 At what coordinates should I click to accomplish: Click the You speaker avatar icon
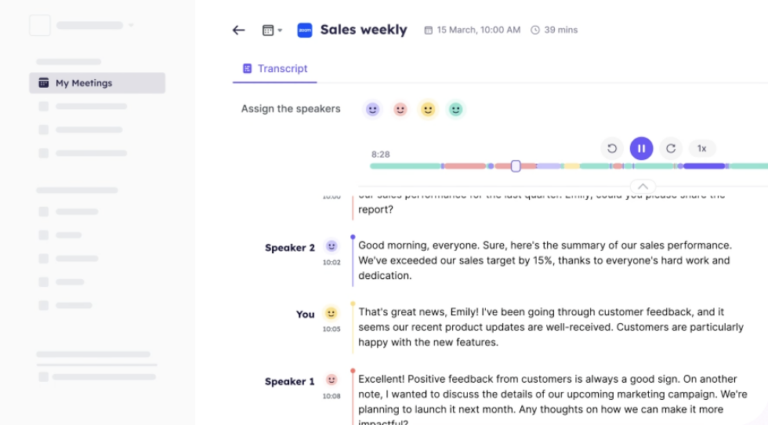(332, 313)
